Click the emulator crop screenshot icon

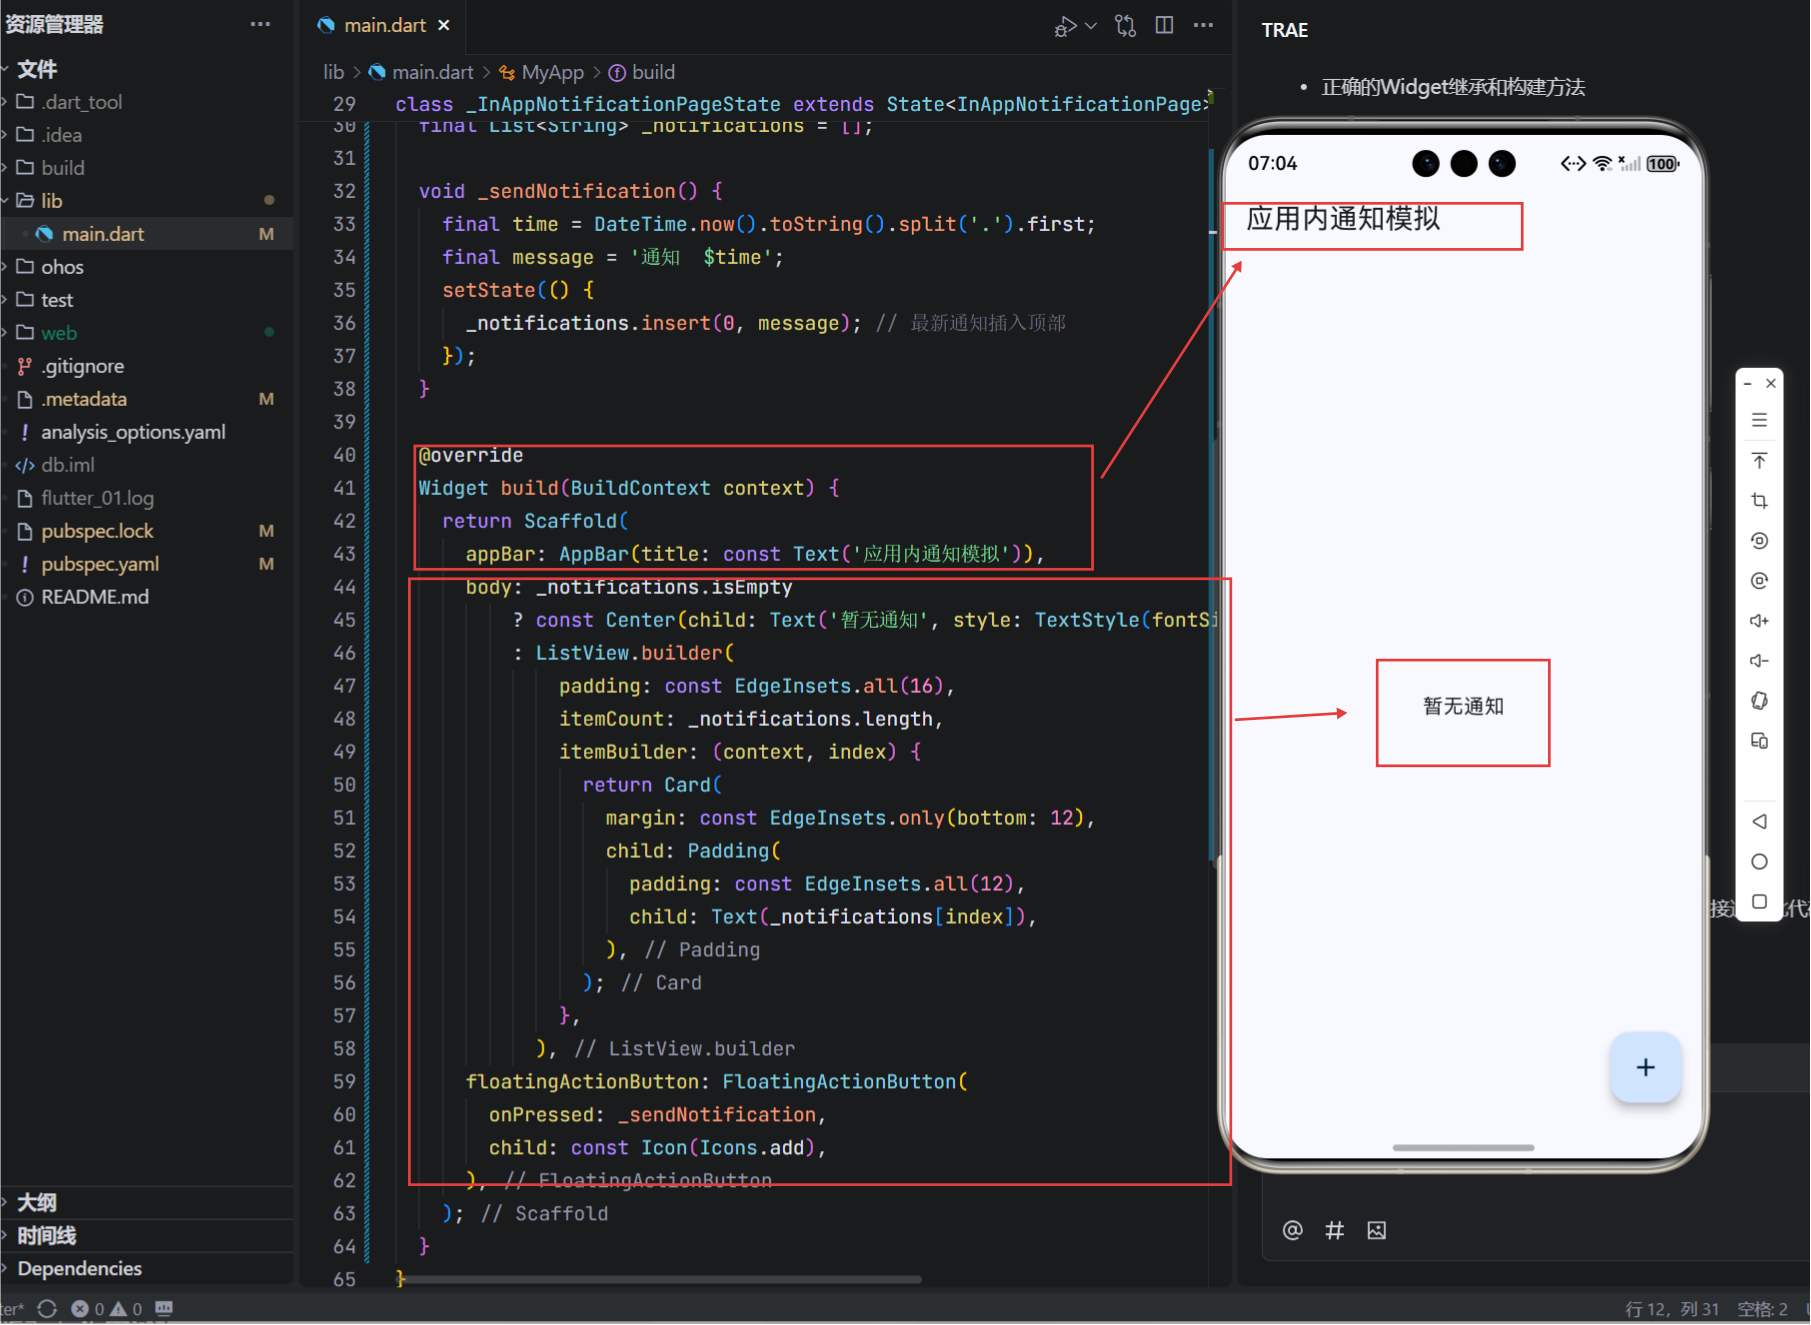pyautogui.click(x=1759, y=501)
